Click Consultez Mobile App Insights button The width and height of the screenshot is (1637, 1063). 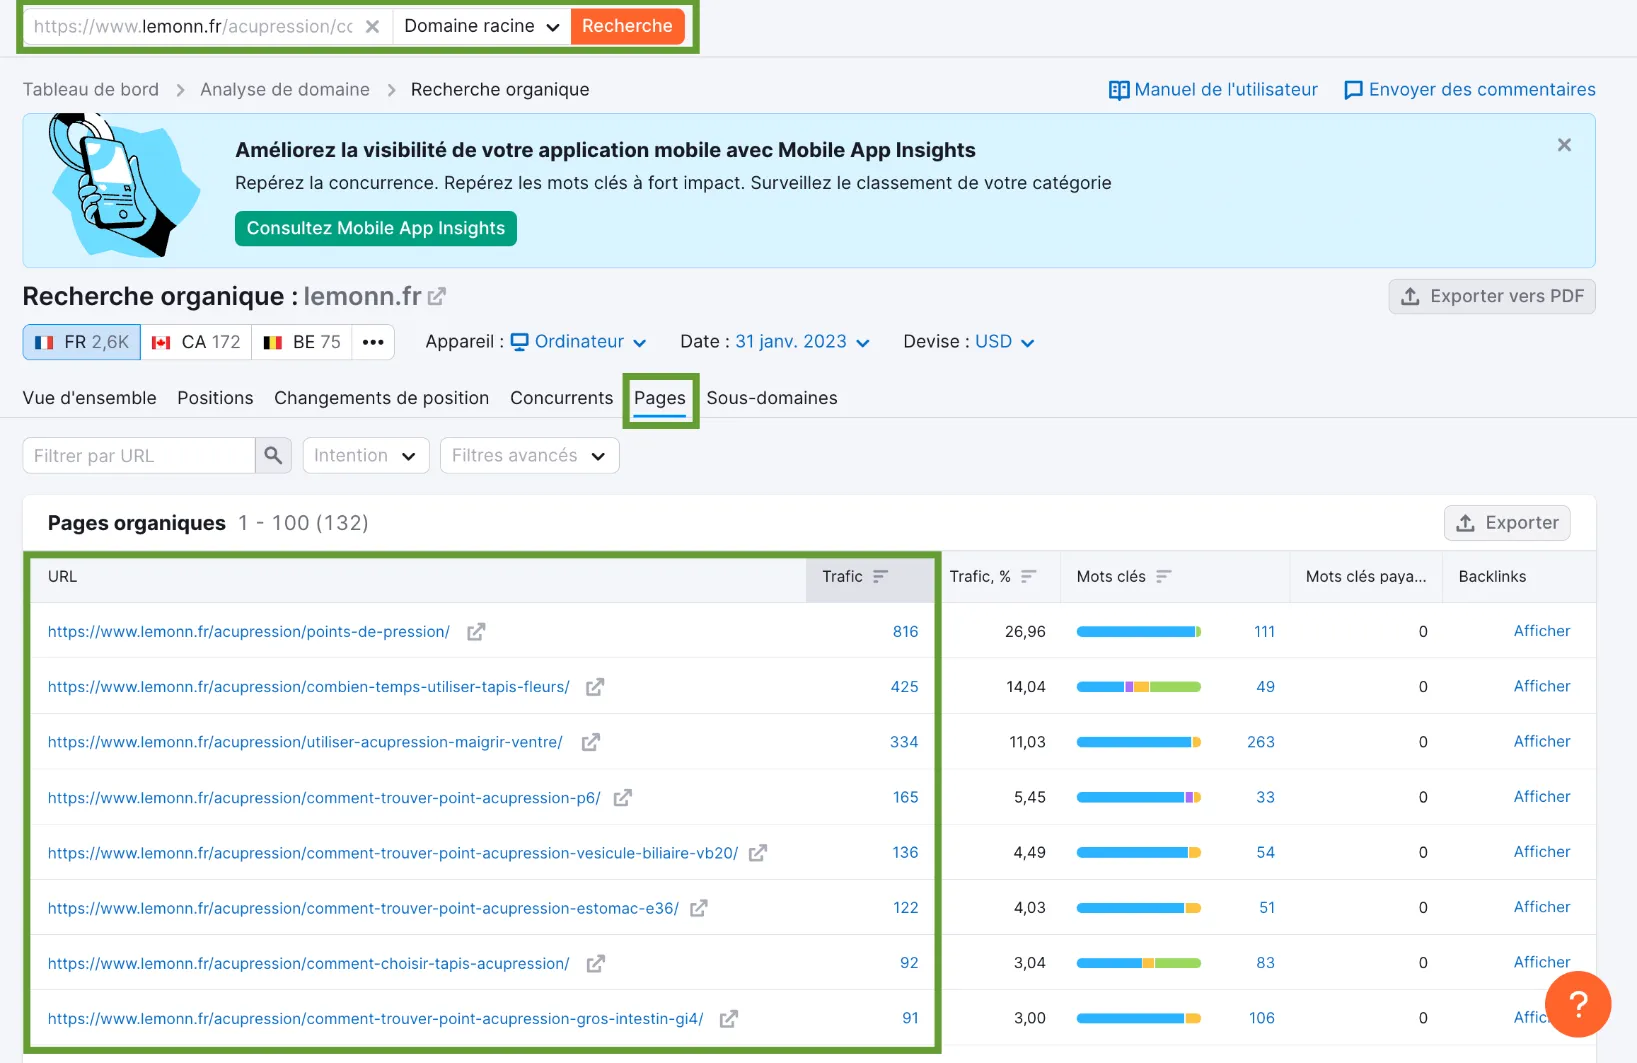pos(375,229)
